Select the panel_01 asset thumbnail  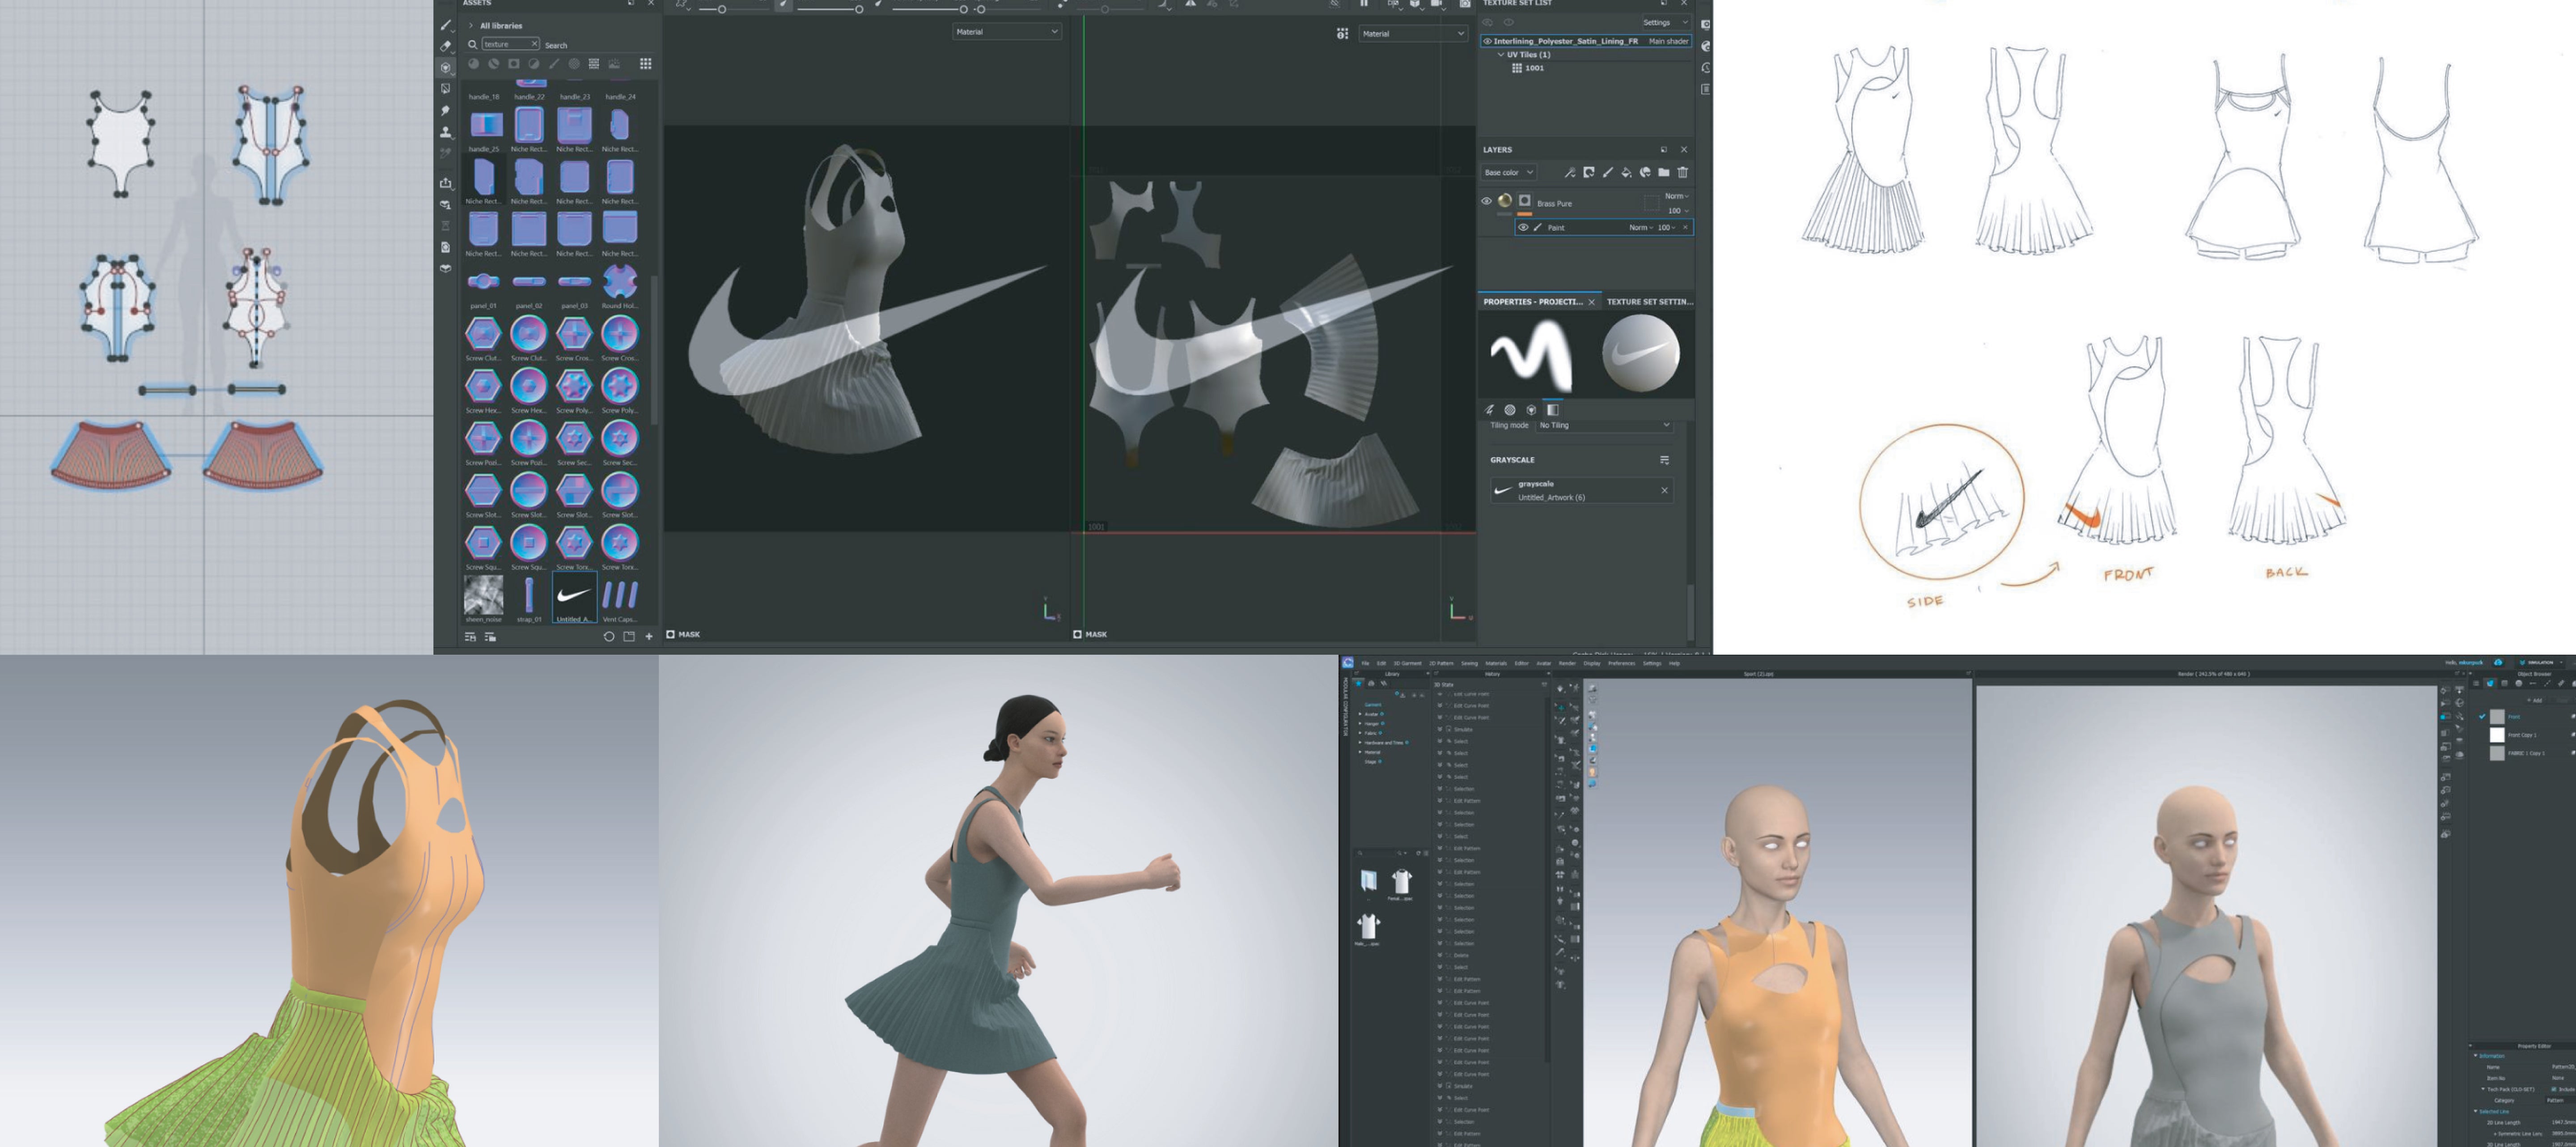click(x=483, y=282)
